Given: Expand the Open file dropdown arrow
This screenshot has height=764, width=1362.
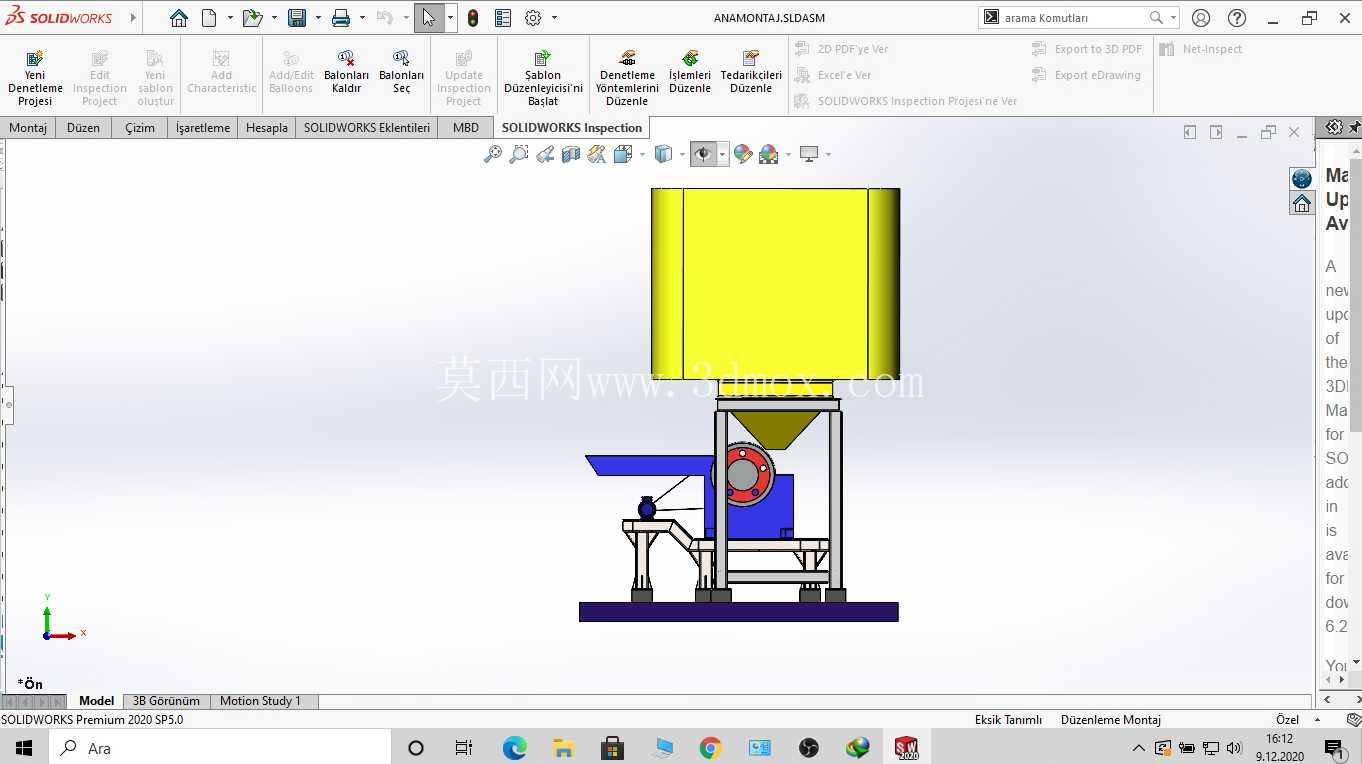Looking at the screenshot, I should [274, 18].
